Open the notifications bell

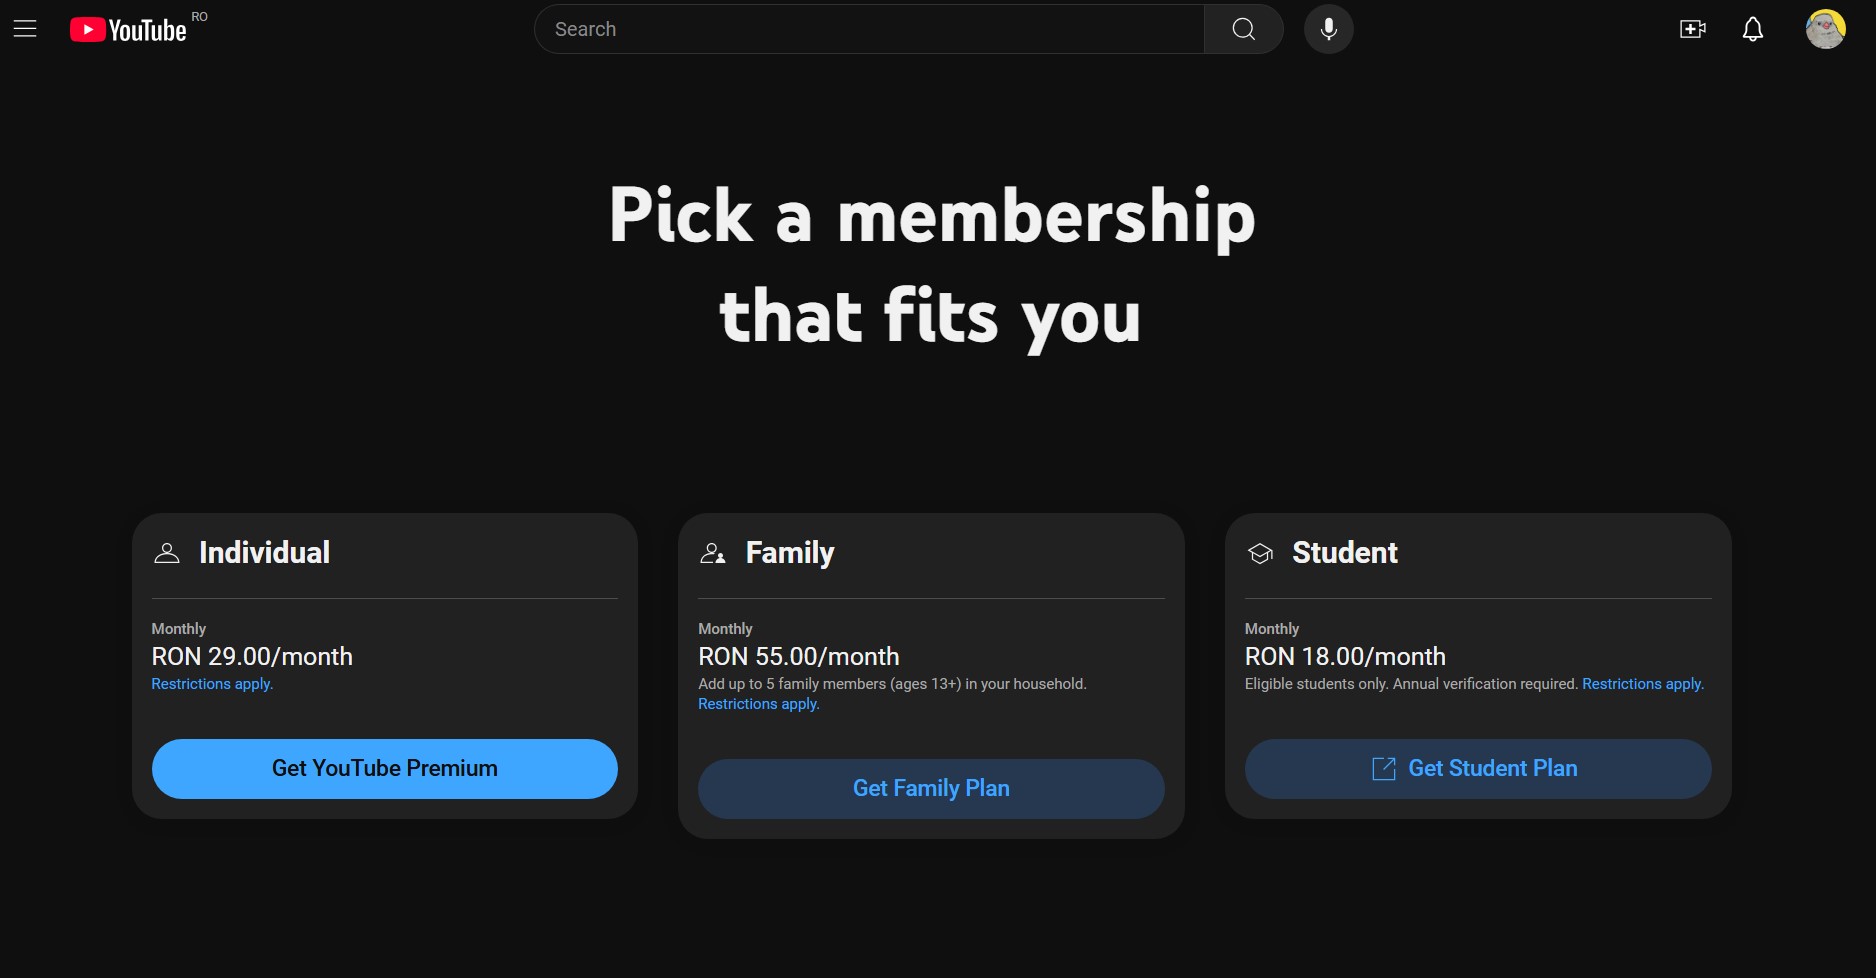coord(1752,29)
